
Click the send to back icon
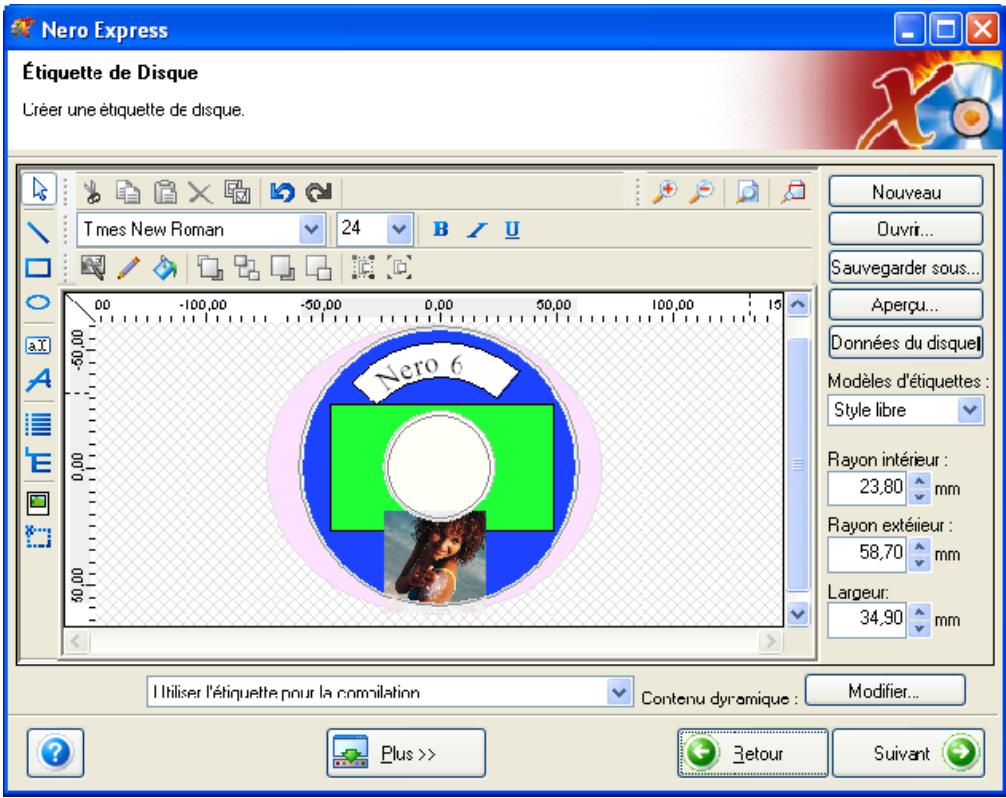click(246, 267)
